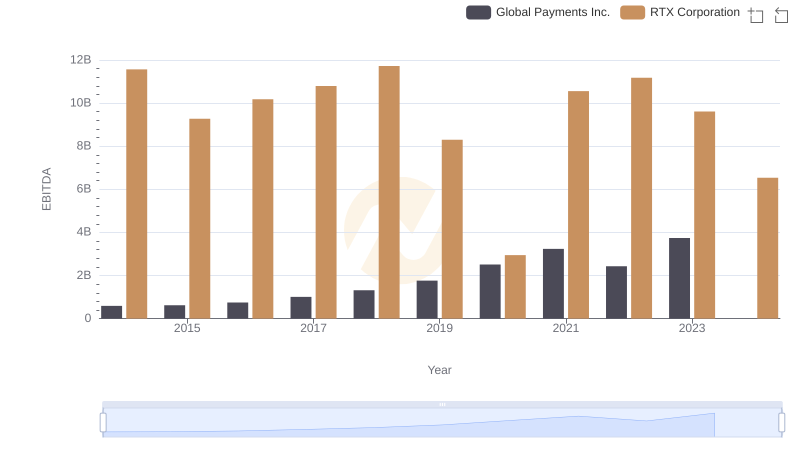The height and width of the screenshot is (461, 800).
Task: Click the 2019 x-axis label
Action: click(x=439, y=328)
